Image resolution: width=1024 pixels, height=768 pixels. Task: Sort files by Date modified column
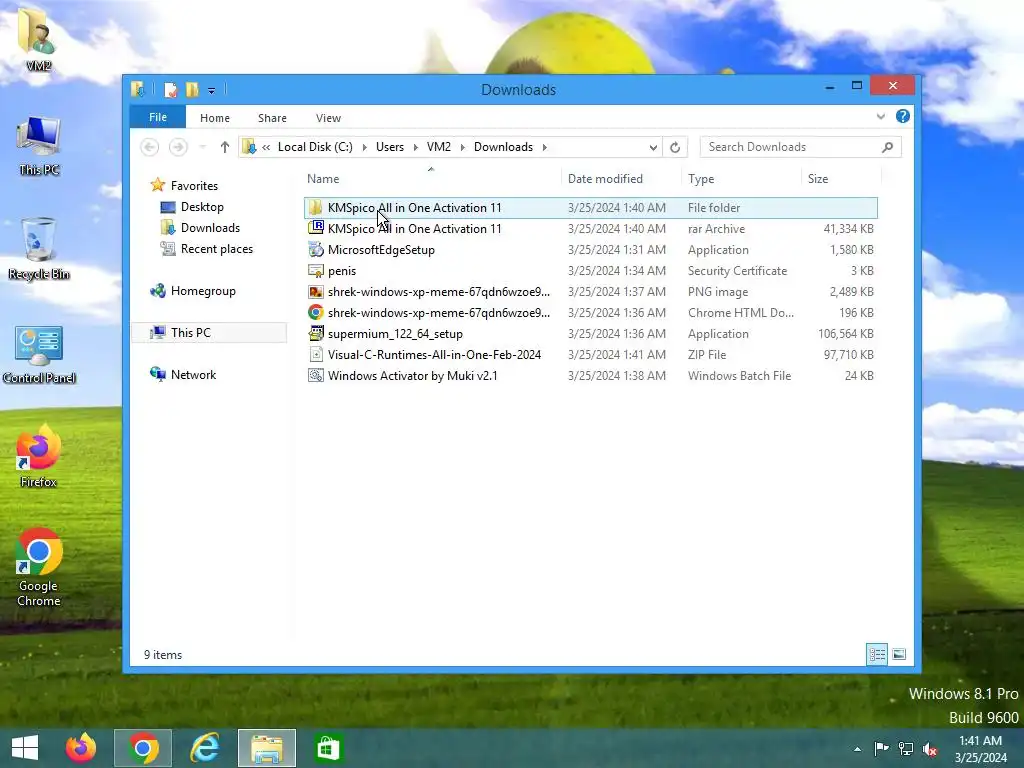click(x=605, y=178)
